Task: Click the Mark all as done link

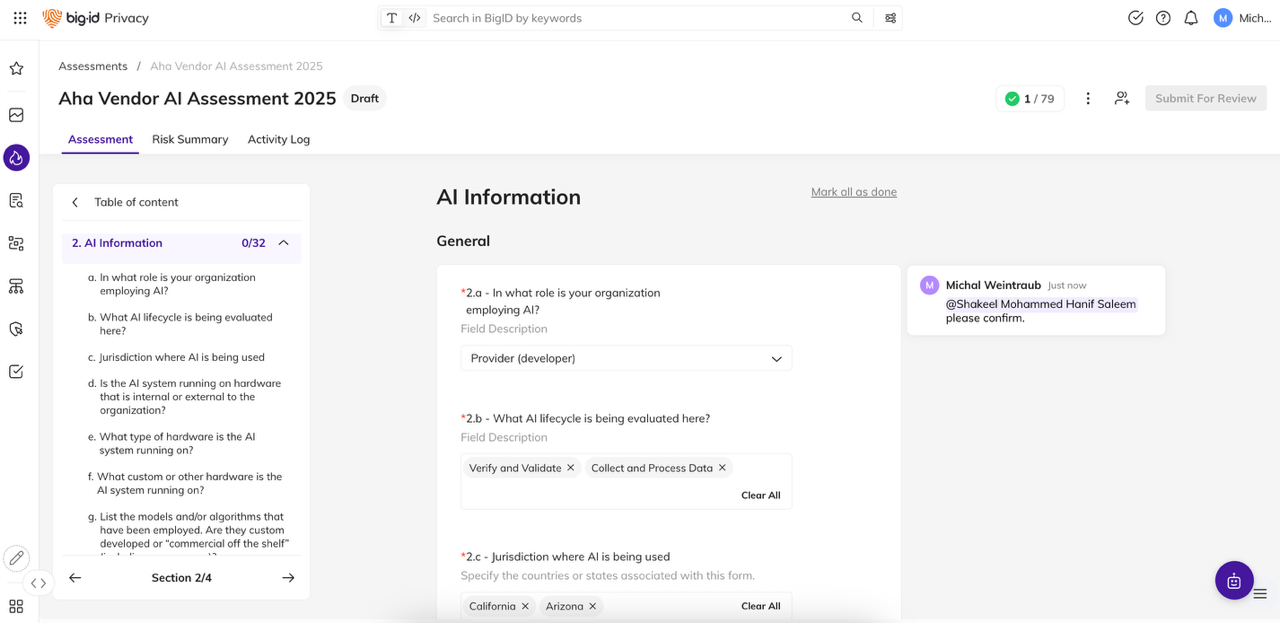Action: 853,191
